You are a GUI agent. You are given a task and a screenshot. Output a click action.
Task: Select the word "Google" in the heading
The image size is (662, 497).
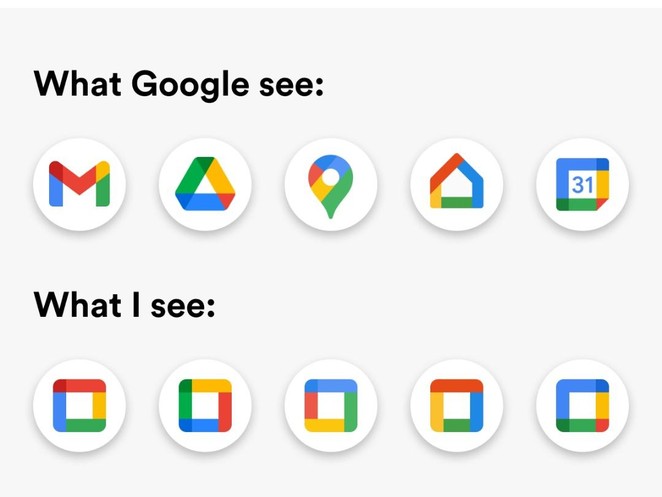(190, 85)
